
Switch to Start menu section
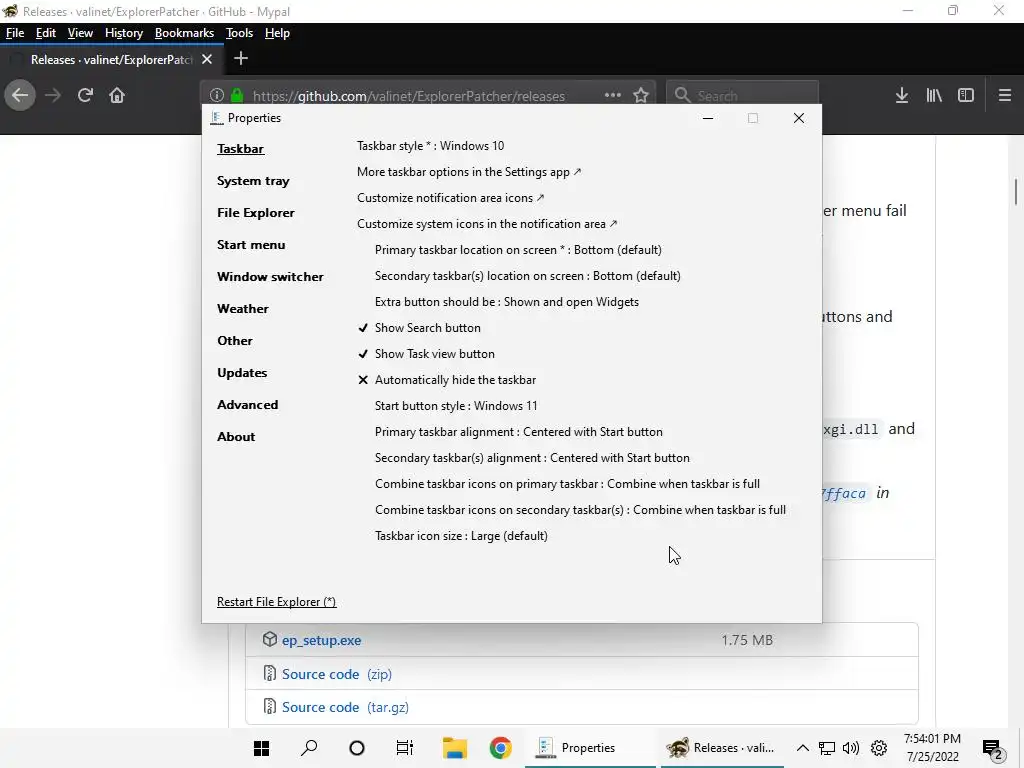pyautogui.click(x=251, y=245)
